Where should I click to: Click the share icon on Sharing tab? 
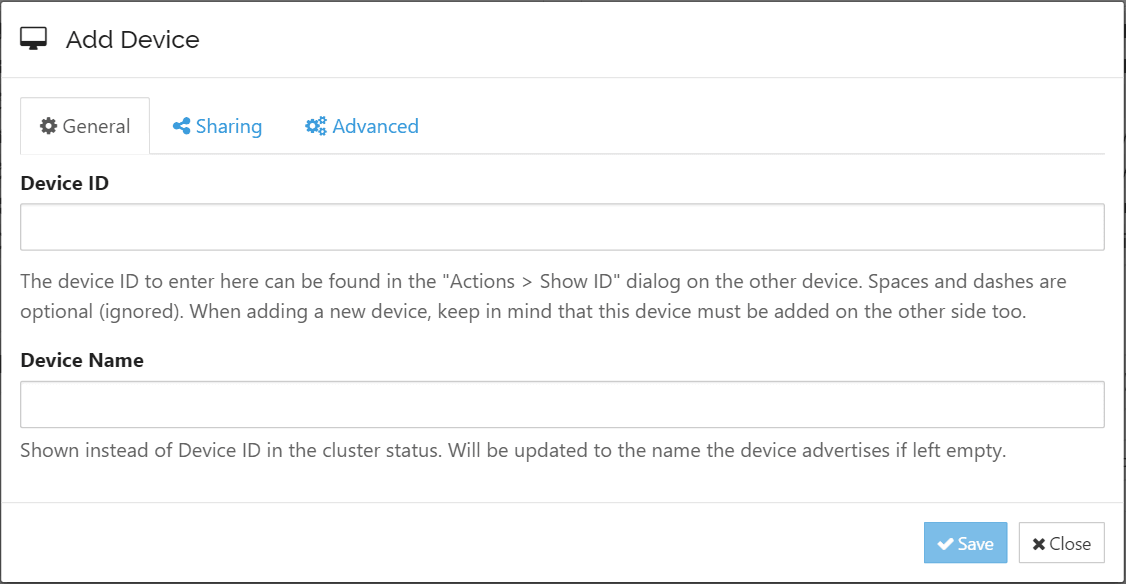(x=181, y=126)
